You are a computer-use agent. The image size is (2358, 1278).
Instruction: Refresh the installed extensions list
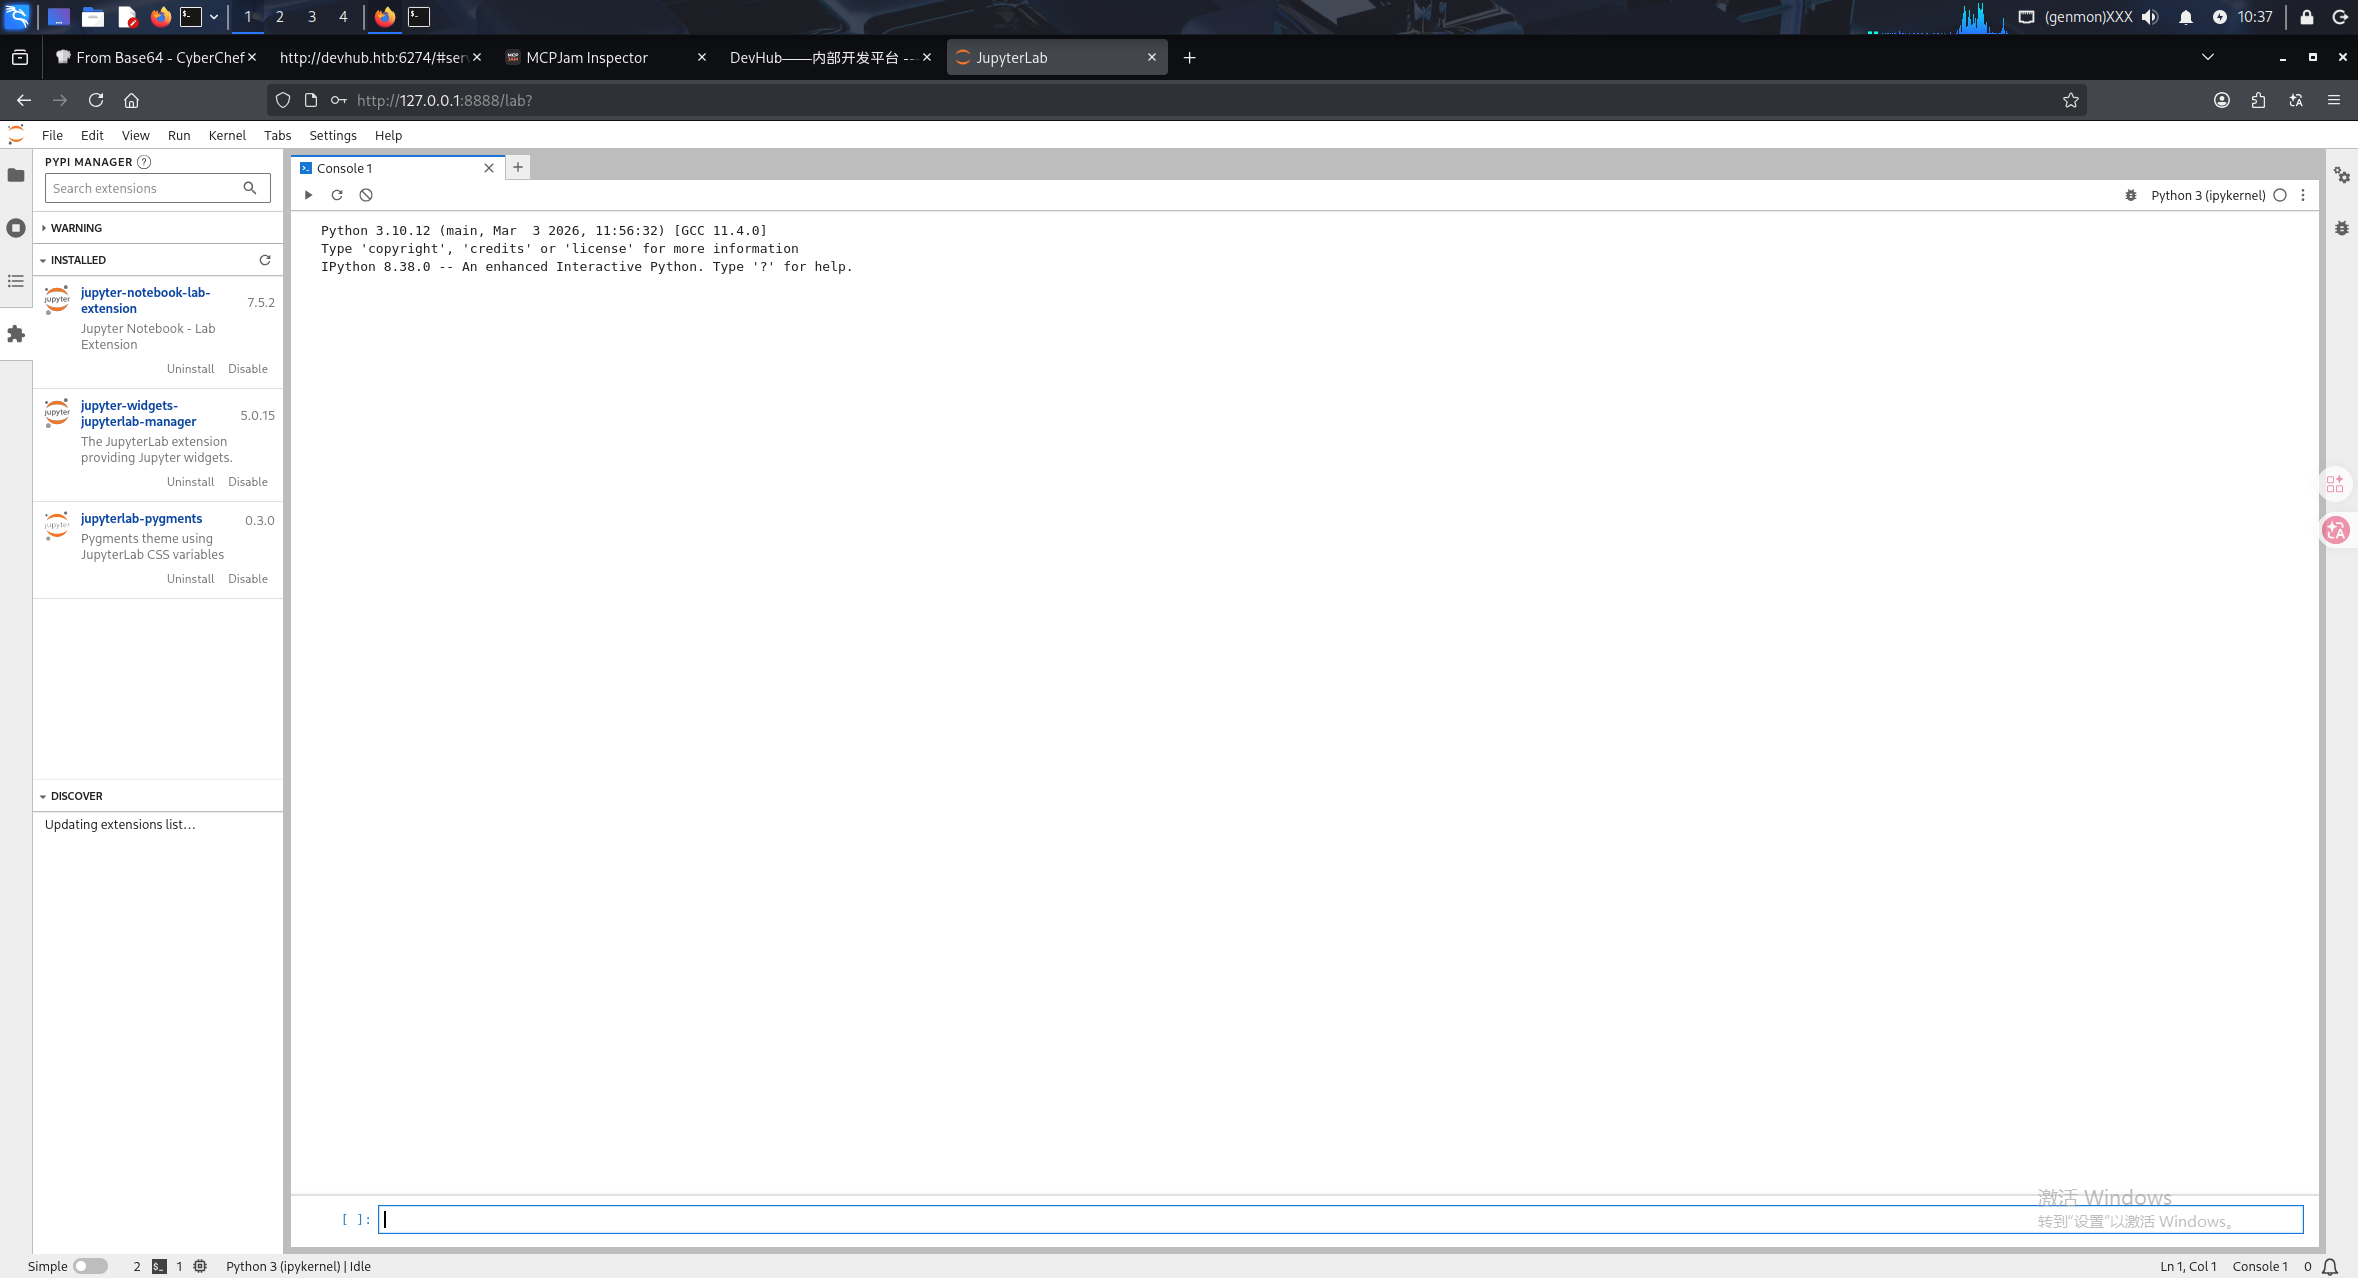pyautogui.click(x=265, y=260)
